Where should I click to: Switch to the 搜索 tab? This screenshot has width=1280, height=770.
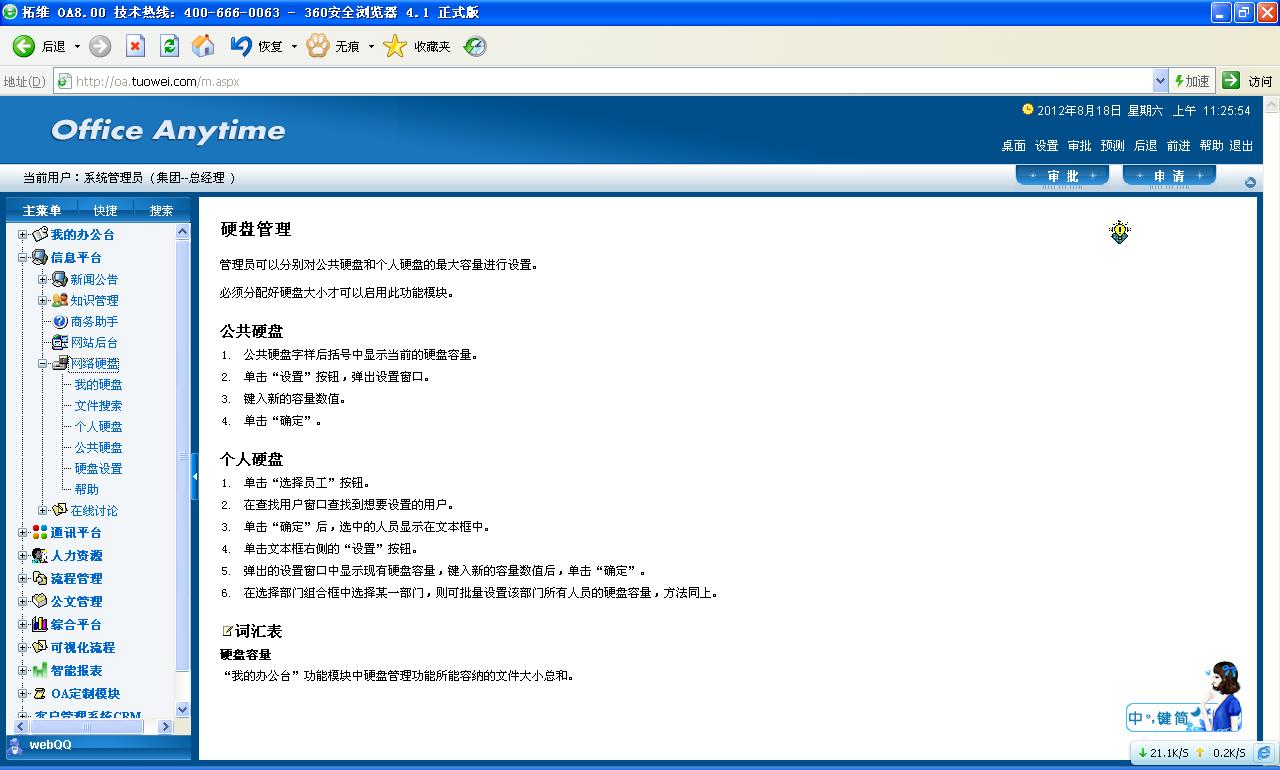click(161, 210)
